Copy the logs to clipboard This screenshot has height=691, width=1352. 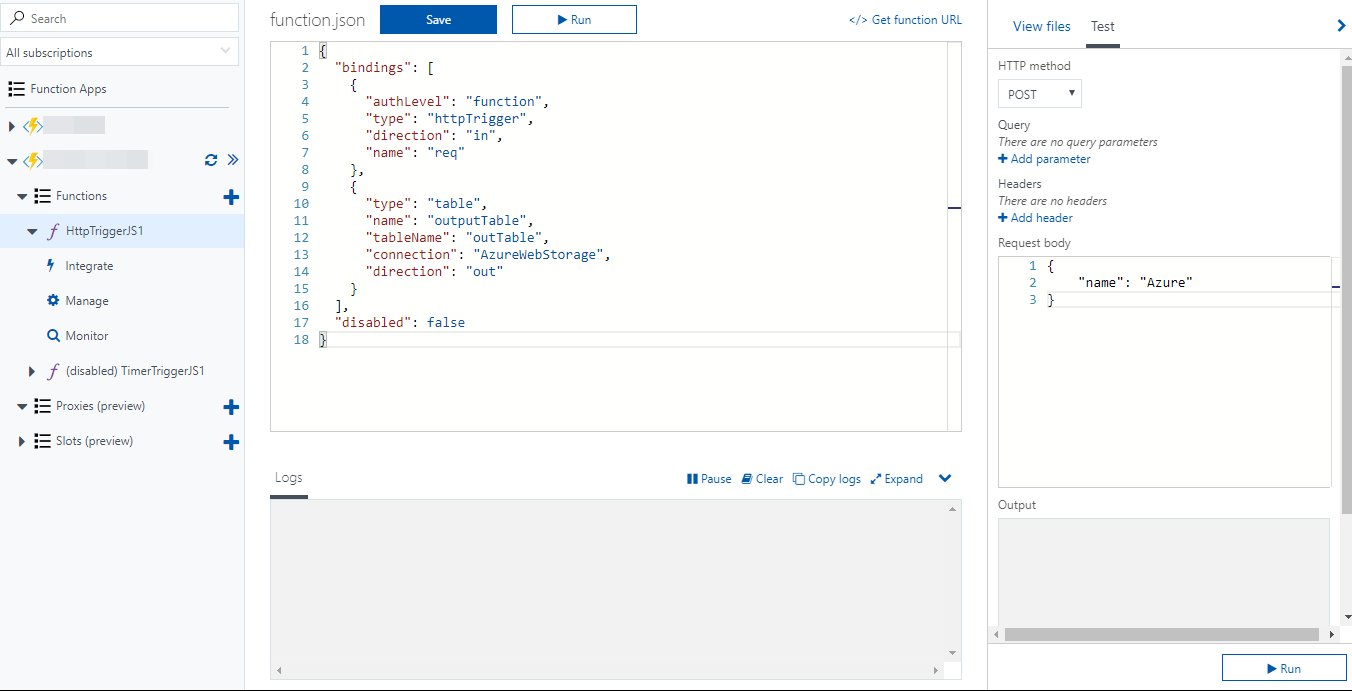click(827, 478)
